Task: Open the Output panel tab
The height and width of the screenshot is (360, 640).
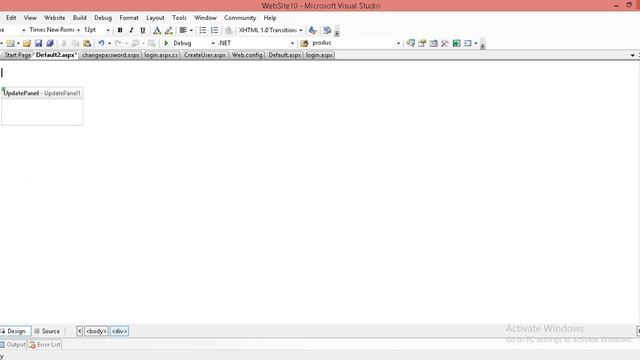Action: point(13,345)
